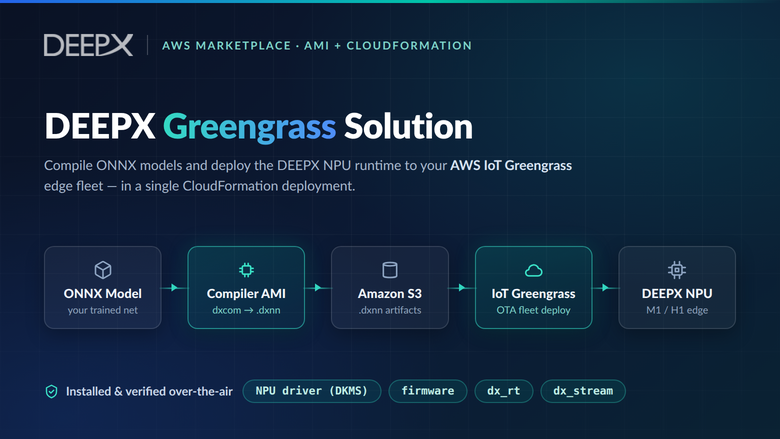The height and width of the screenshot is (439, 780).
Task: Click the DEEPX logo
Action: click(88, 45)
